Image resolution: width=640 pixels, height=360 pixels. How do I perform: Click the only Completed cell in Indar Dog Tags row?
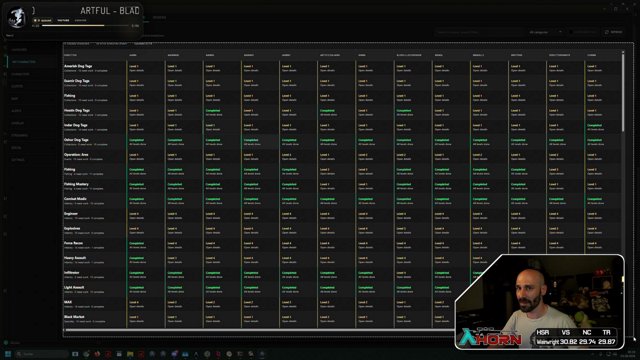coord(603,127)
